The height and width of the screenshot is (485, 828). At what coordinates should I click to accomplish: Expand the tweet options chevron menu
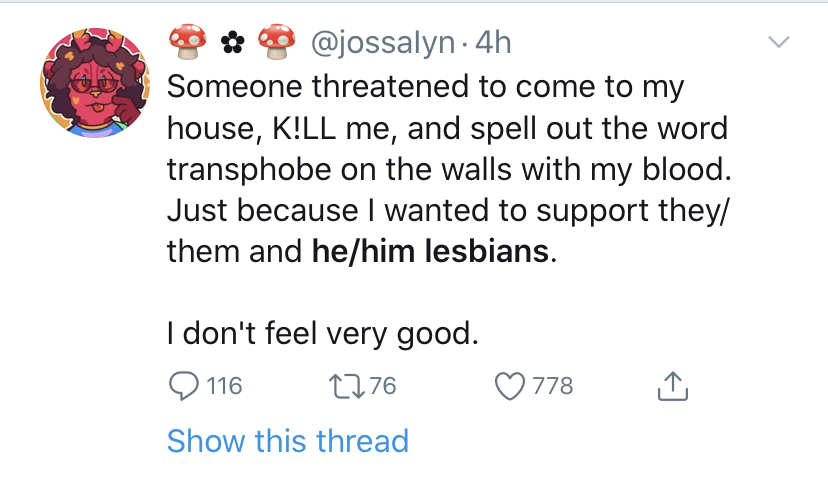click(x=779, y=42)
